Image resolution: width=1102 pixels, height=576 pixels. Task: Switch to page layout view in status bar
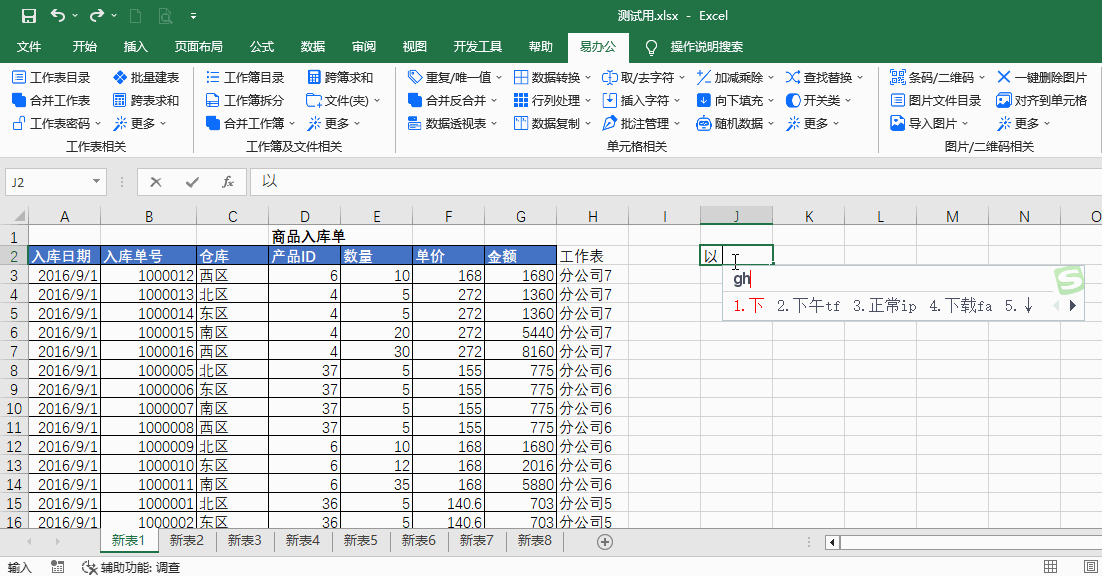(1091, 567)
